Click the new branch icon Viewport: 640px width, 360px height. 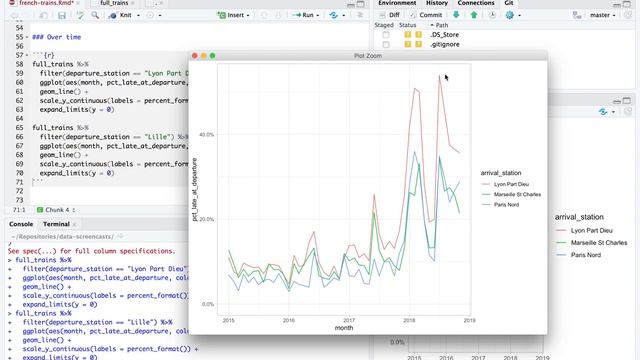click(x=577, y=15)
